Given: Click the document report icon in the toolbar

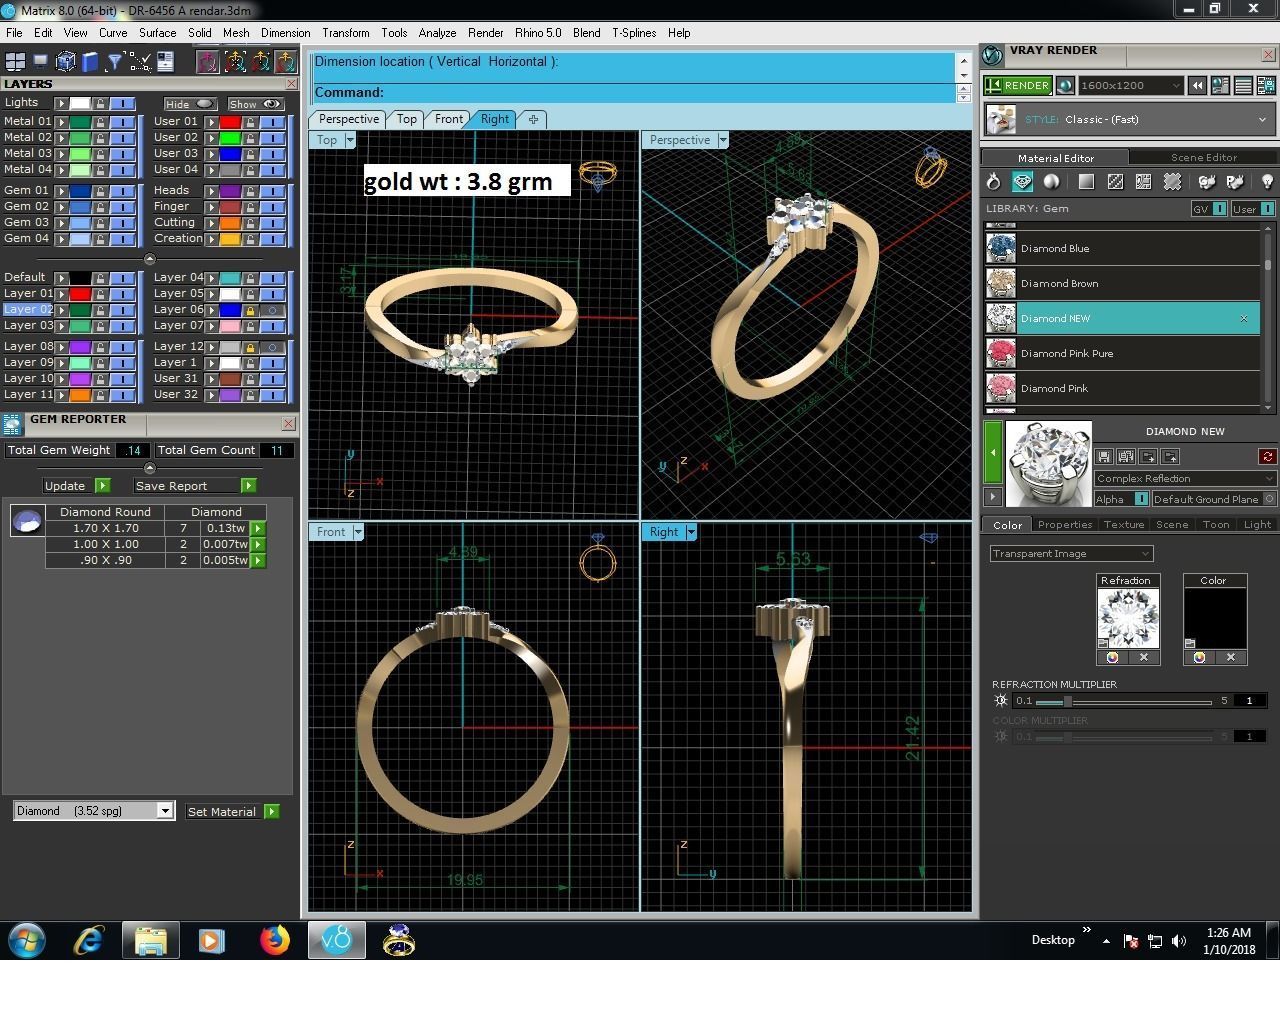Looking at the screenshot, I should [x=165, y=62].
